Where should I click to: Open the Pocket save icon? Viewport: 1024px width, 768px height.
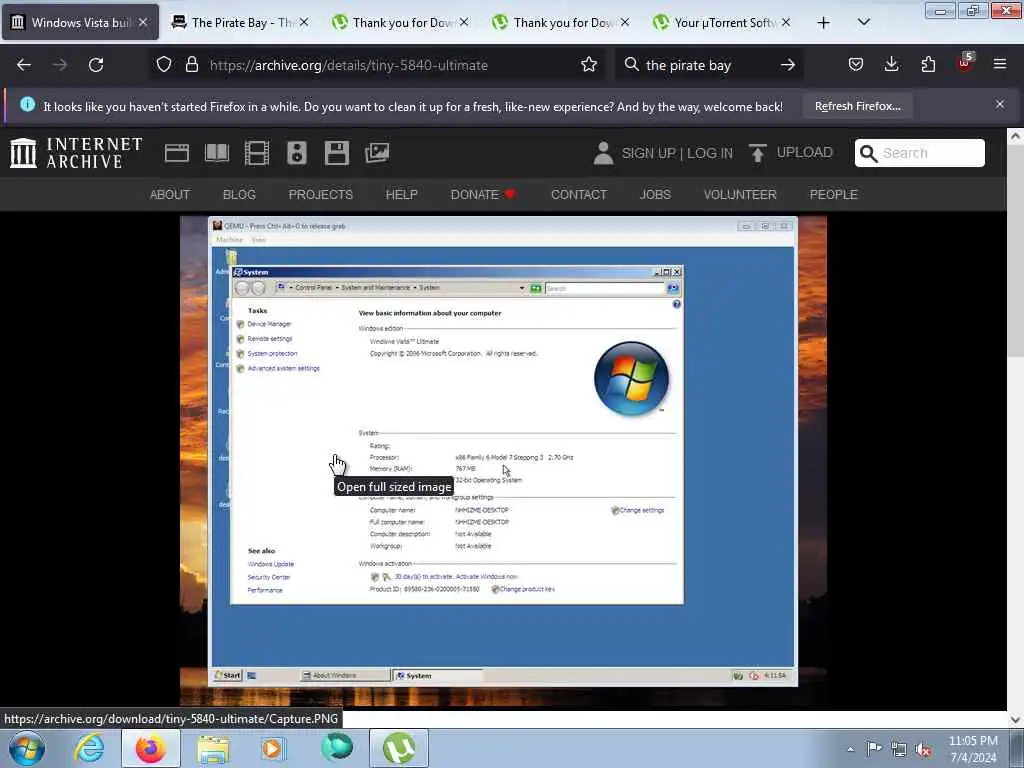click(856, 65)
